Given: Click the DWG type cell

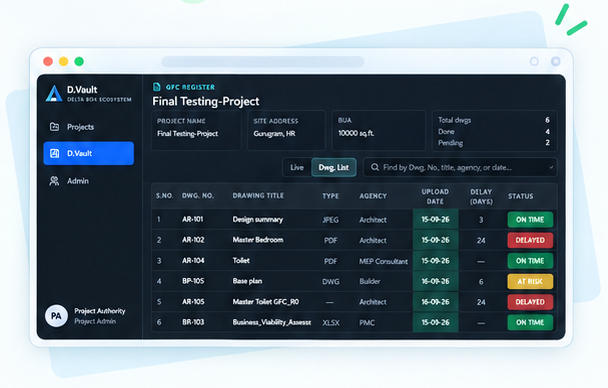Looking at the screenshot, I should pos(330,281).
